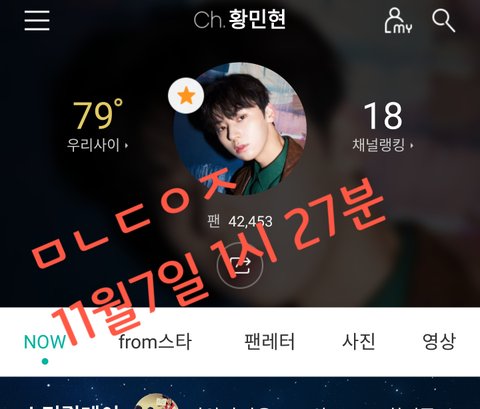The width and height of the screenshot is (480, 409).
Task: Switch to the 팬레터 tab
Action: pos(269,342)
